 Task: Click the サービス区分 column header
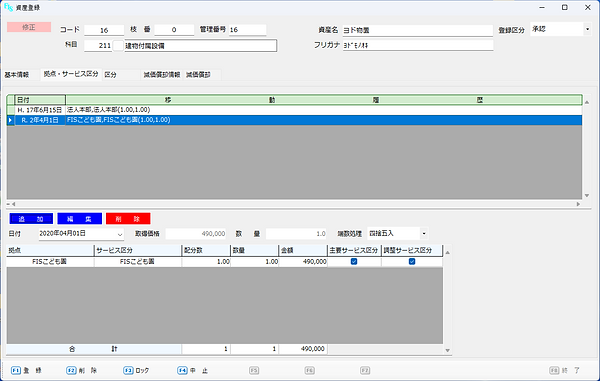(x=138, y=251)
